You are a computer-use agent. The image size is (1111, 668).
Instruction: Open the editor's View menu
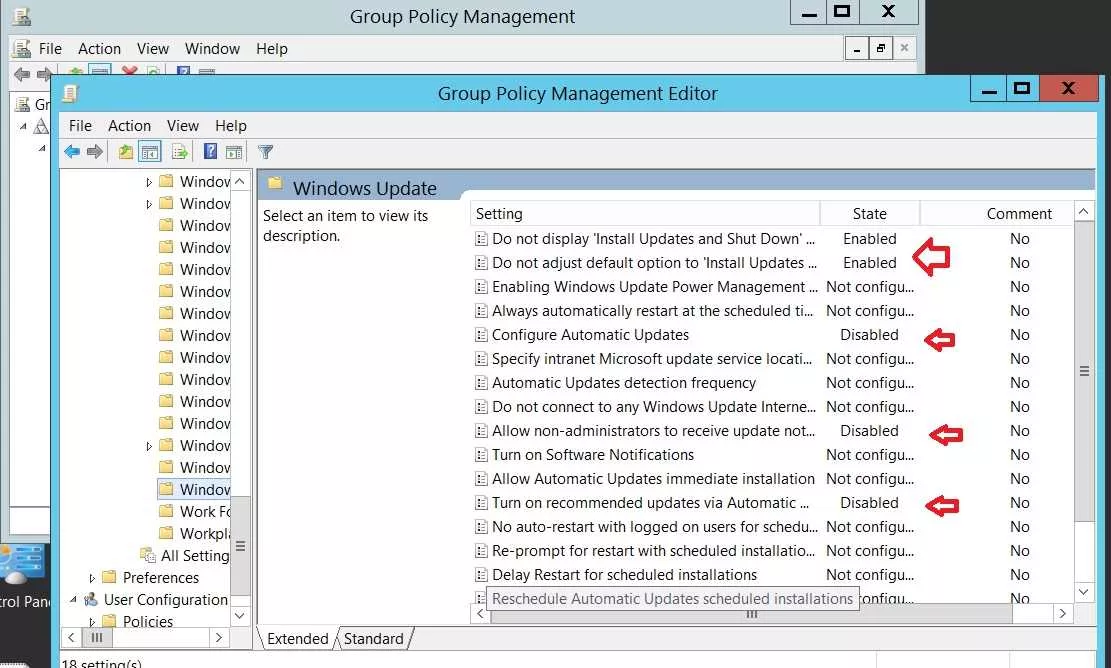click(x=183, y=125)
